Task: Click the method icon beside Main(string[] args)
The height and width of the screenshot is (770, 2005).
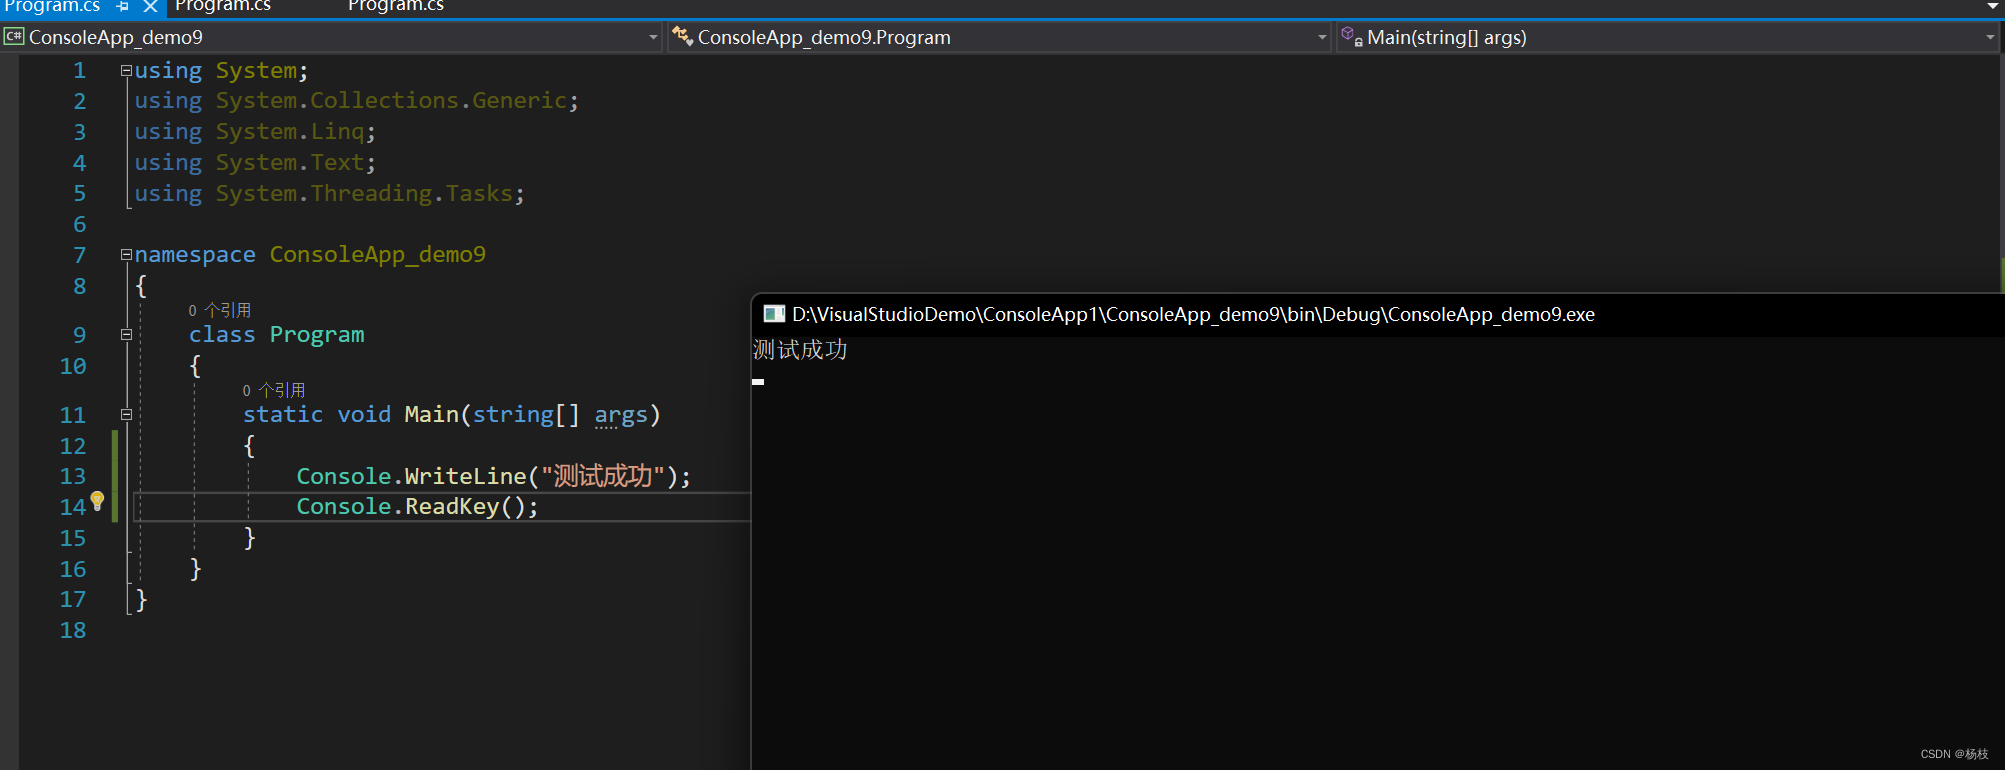Action: click(x=1352, y=36)
